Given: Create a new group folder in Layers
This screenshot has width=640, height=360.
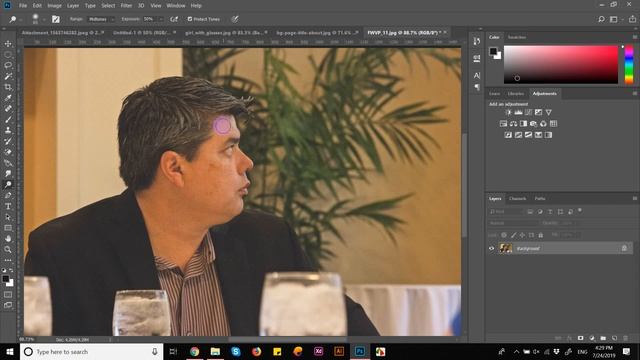Looking at the screenshot, I should tap(603, 338).
